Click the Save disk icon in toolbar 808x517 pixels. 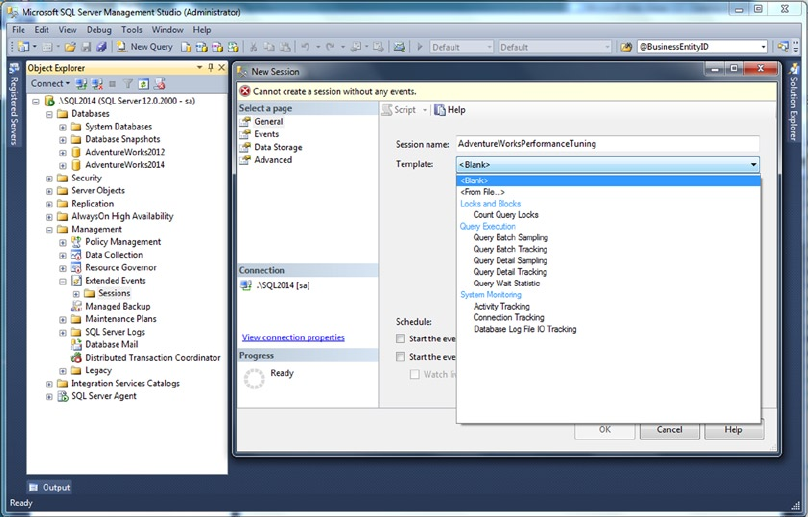pyautogui.click(x=86, y=47)
